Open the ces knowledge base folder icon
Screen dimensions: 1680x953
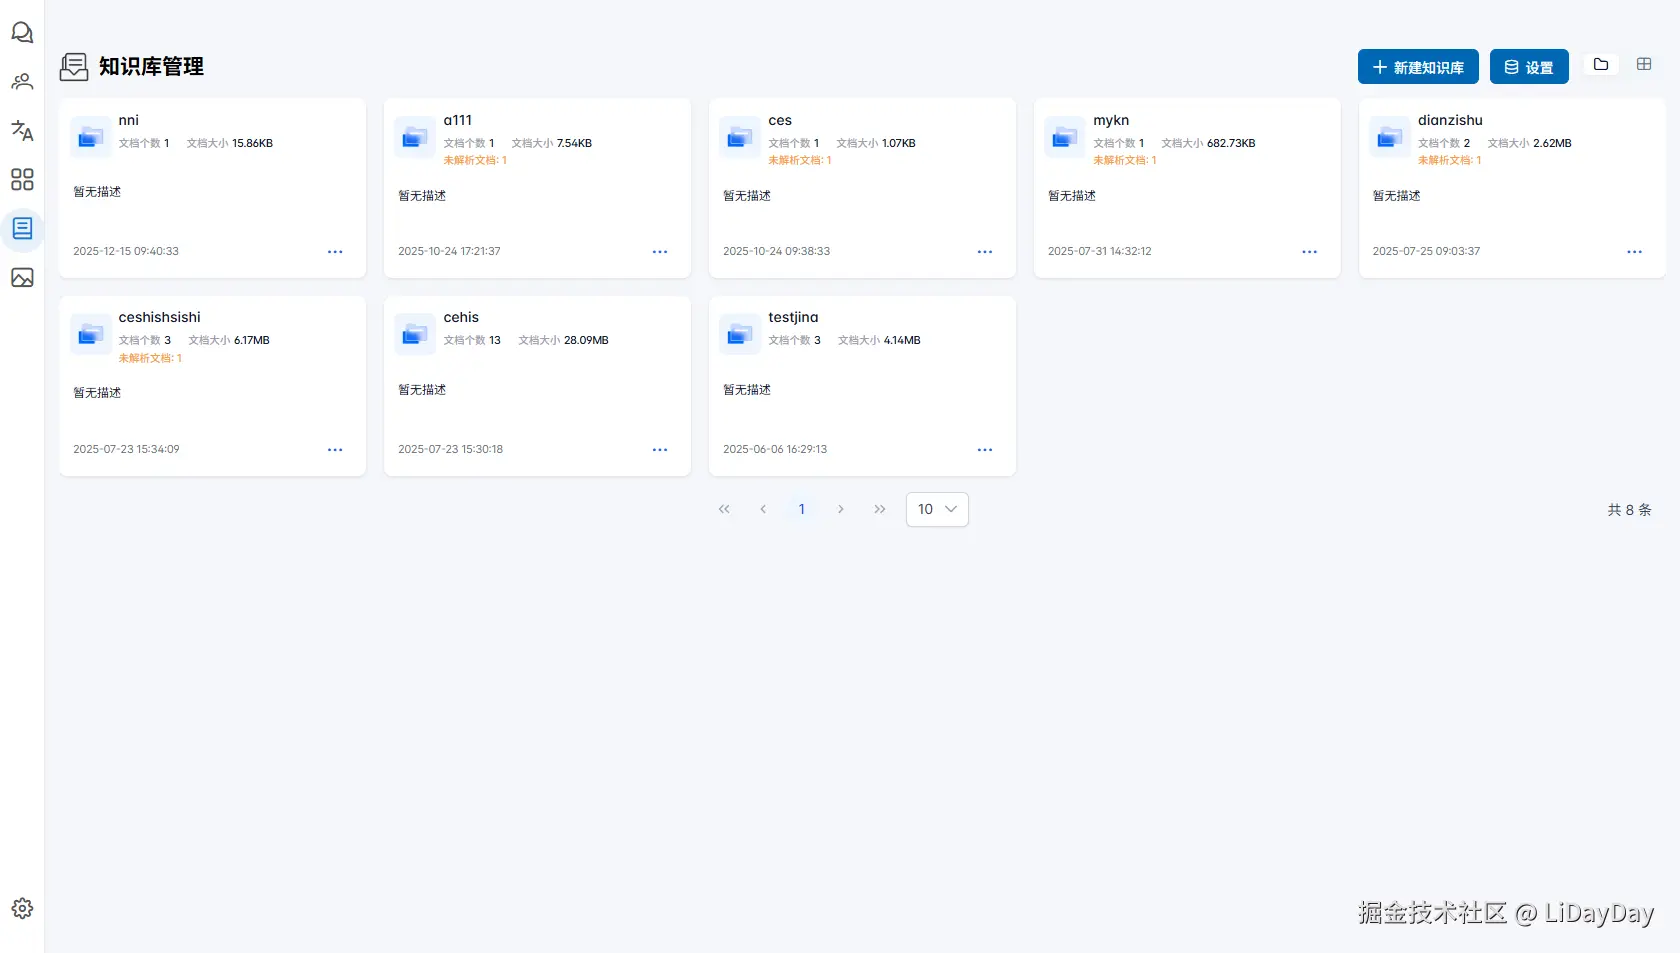coord(740,138)
